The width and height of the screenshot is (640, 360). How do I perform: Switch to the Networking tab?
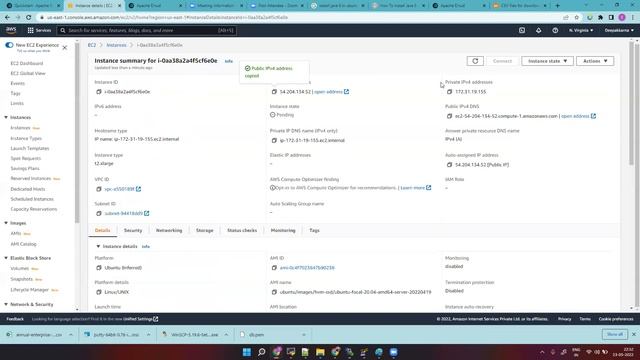(169, 231)
